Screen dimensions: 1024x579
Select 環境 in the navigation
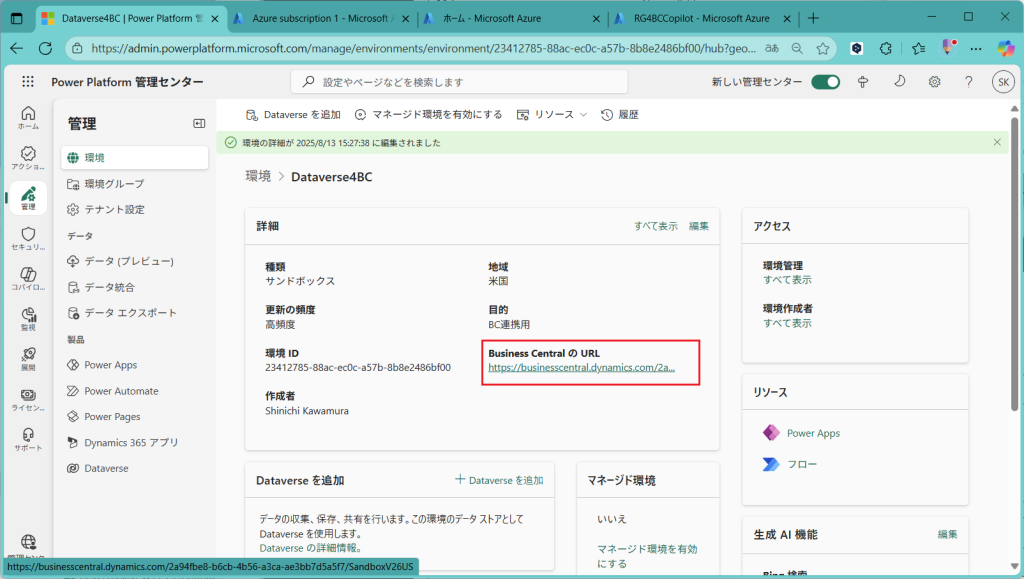(135, 157)
